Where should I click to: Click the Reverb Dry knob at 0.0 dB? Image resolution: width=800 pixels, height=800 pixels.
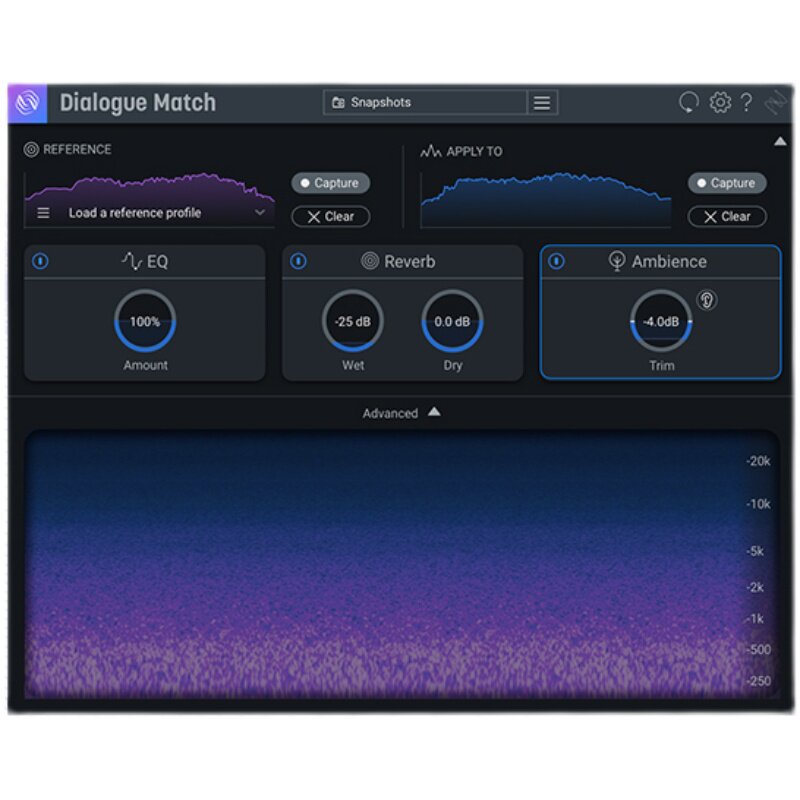point(453,321)
